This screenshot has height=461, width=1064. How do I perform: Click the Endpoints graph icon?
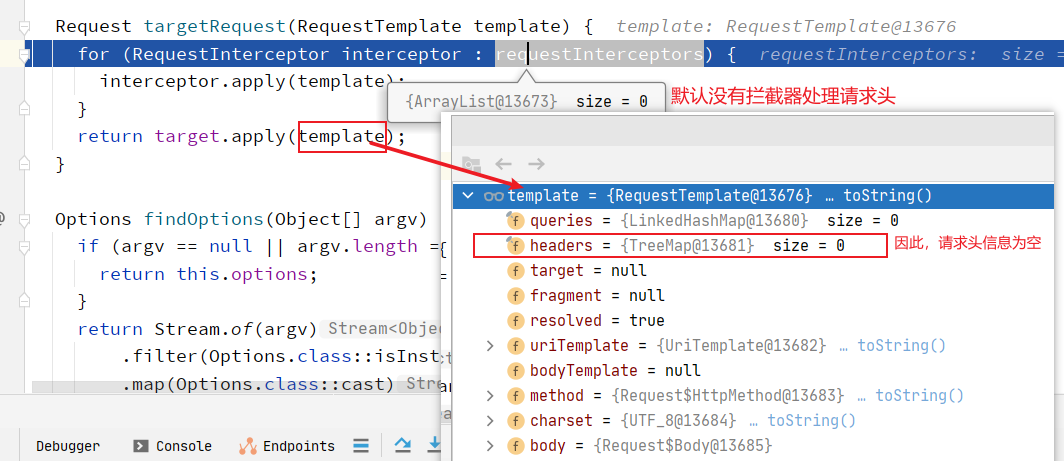[x=248, y=446]
